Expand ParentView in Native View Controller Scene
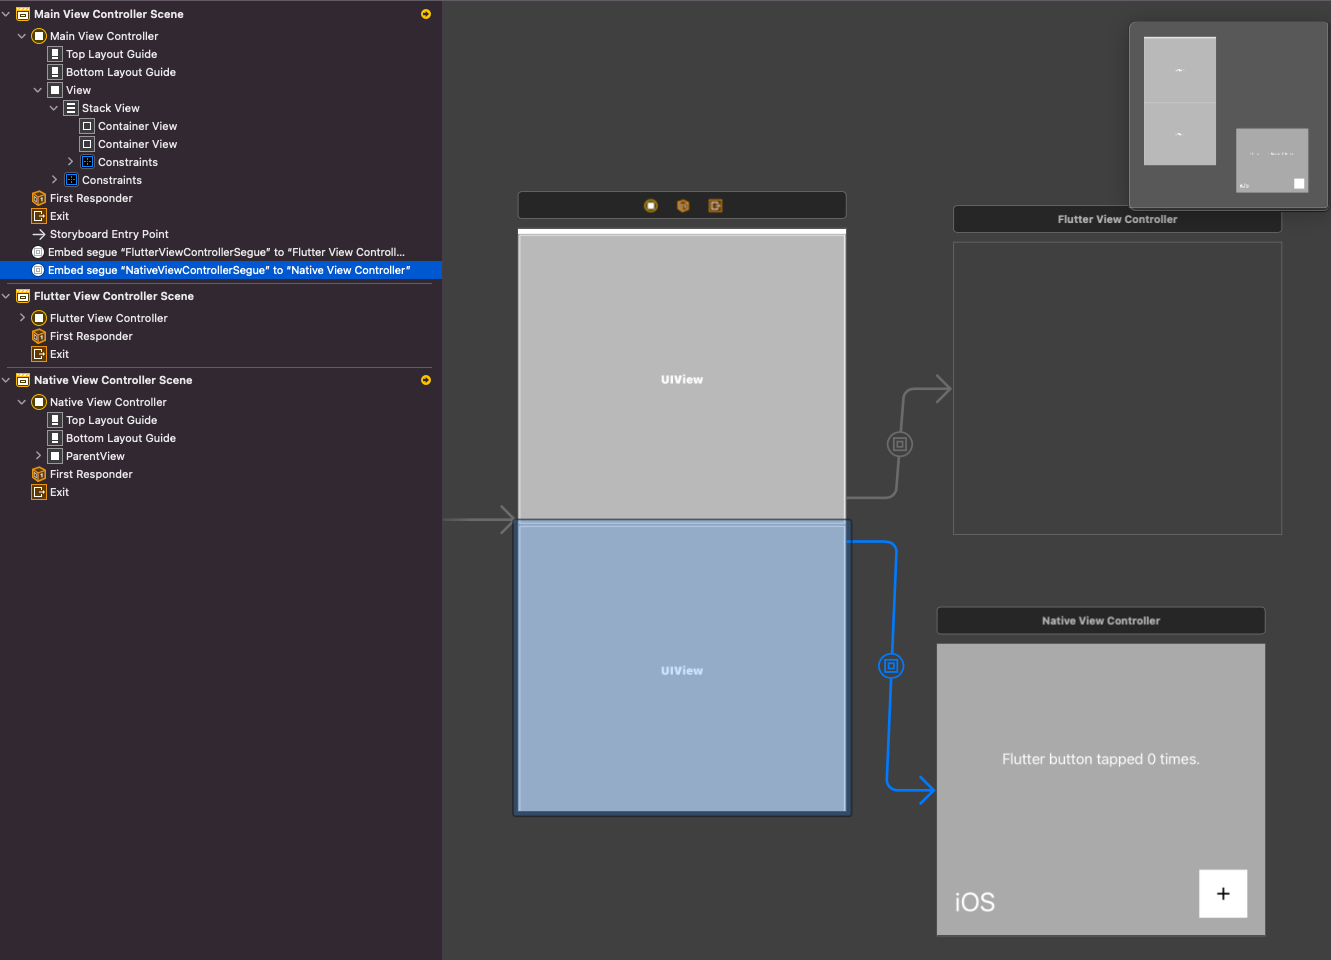The width and height of the screenshot is (1331, 960). (39, 455)
